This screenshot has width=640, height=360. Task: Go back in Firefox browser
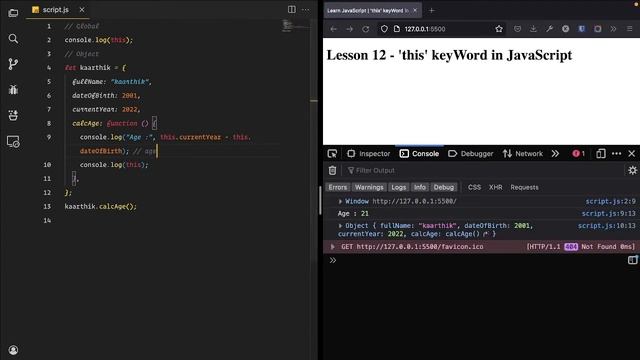[x=333, y=29]
